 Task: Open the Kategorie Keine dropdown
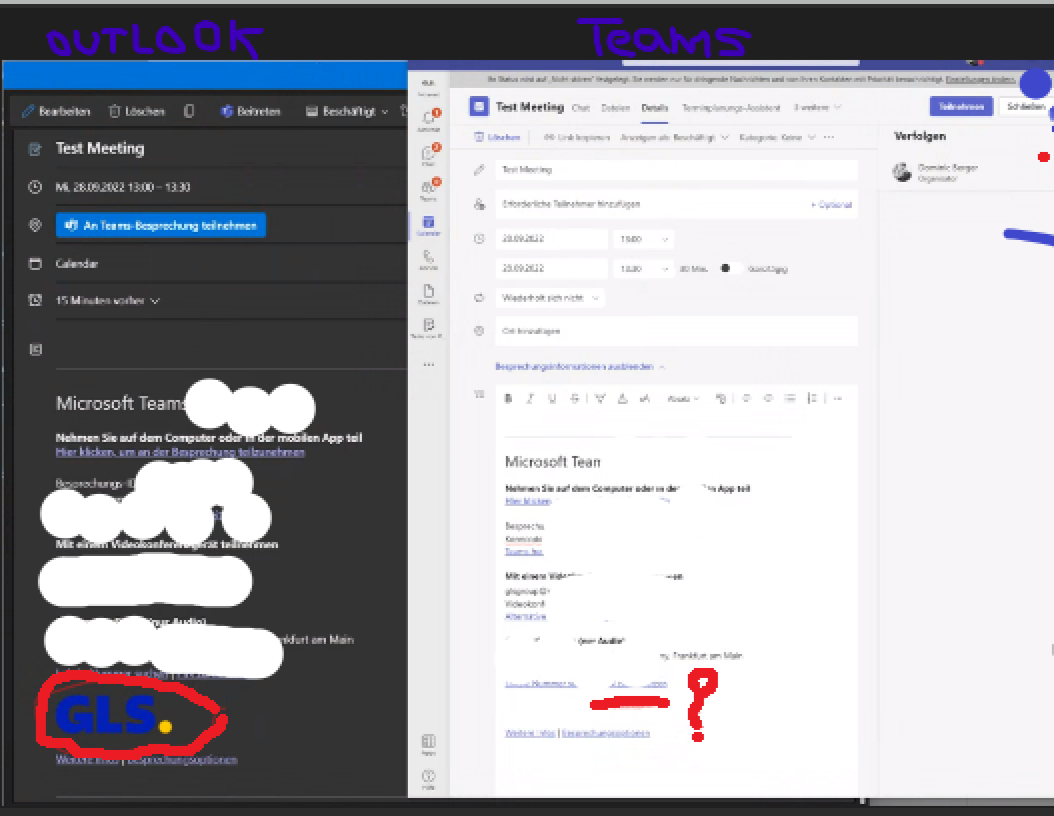(x=777, y=137)
